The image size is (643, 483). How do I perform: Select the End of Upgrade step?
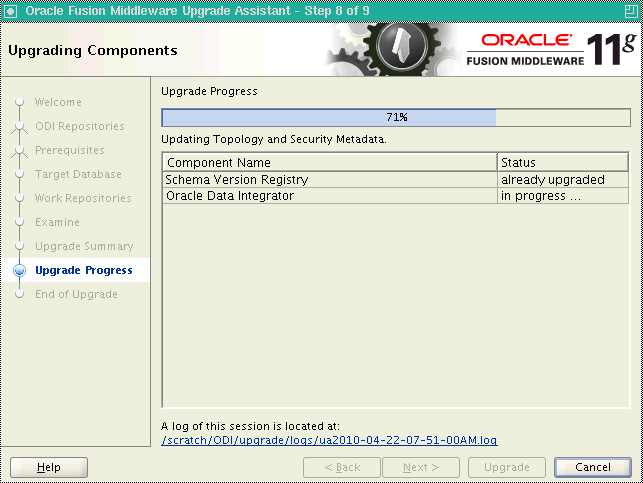pyautogui.click(x=76, y=294)
